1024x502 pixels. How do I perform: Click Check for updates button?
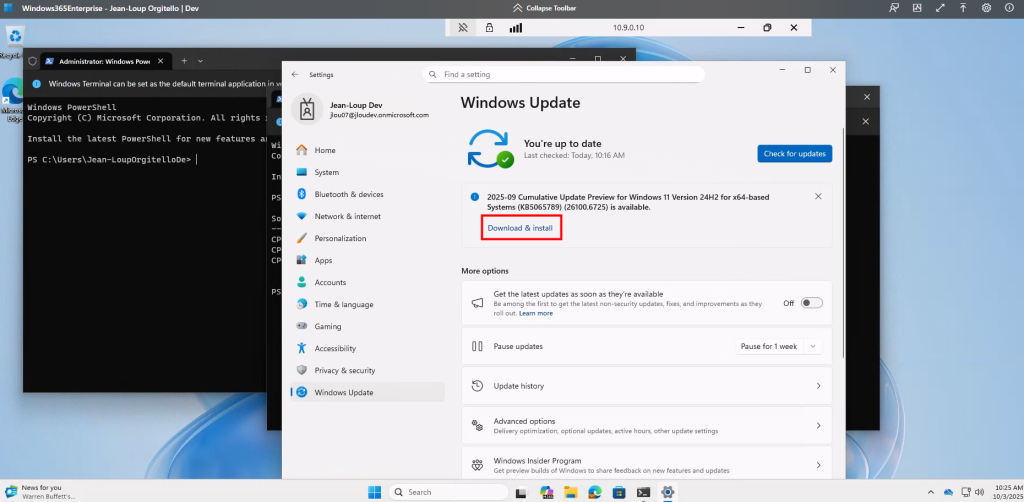(794, 153)
